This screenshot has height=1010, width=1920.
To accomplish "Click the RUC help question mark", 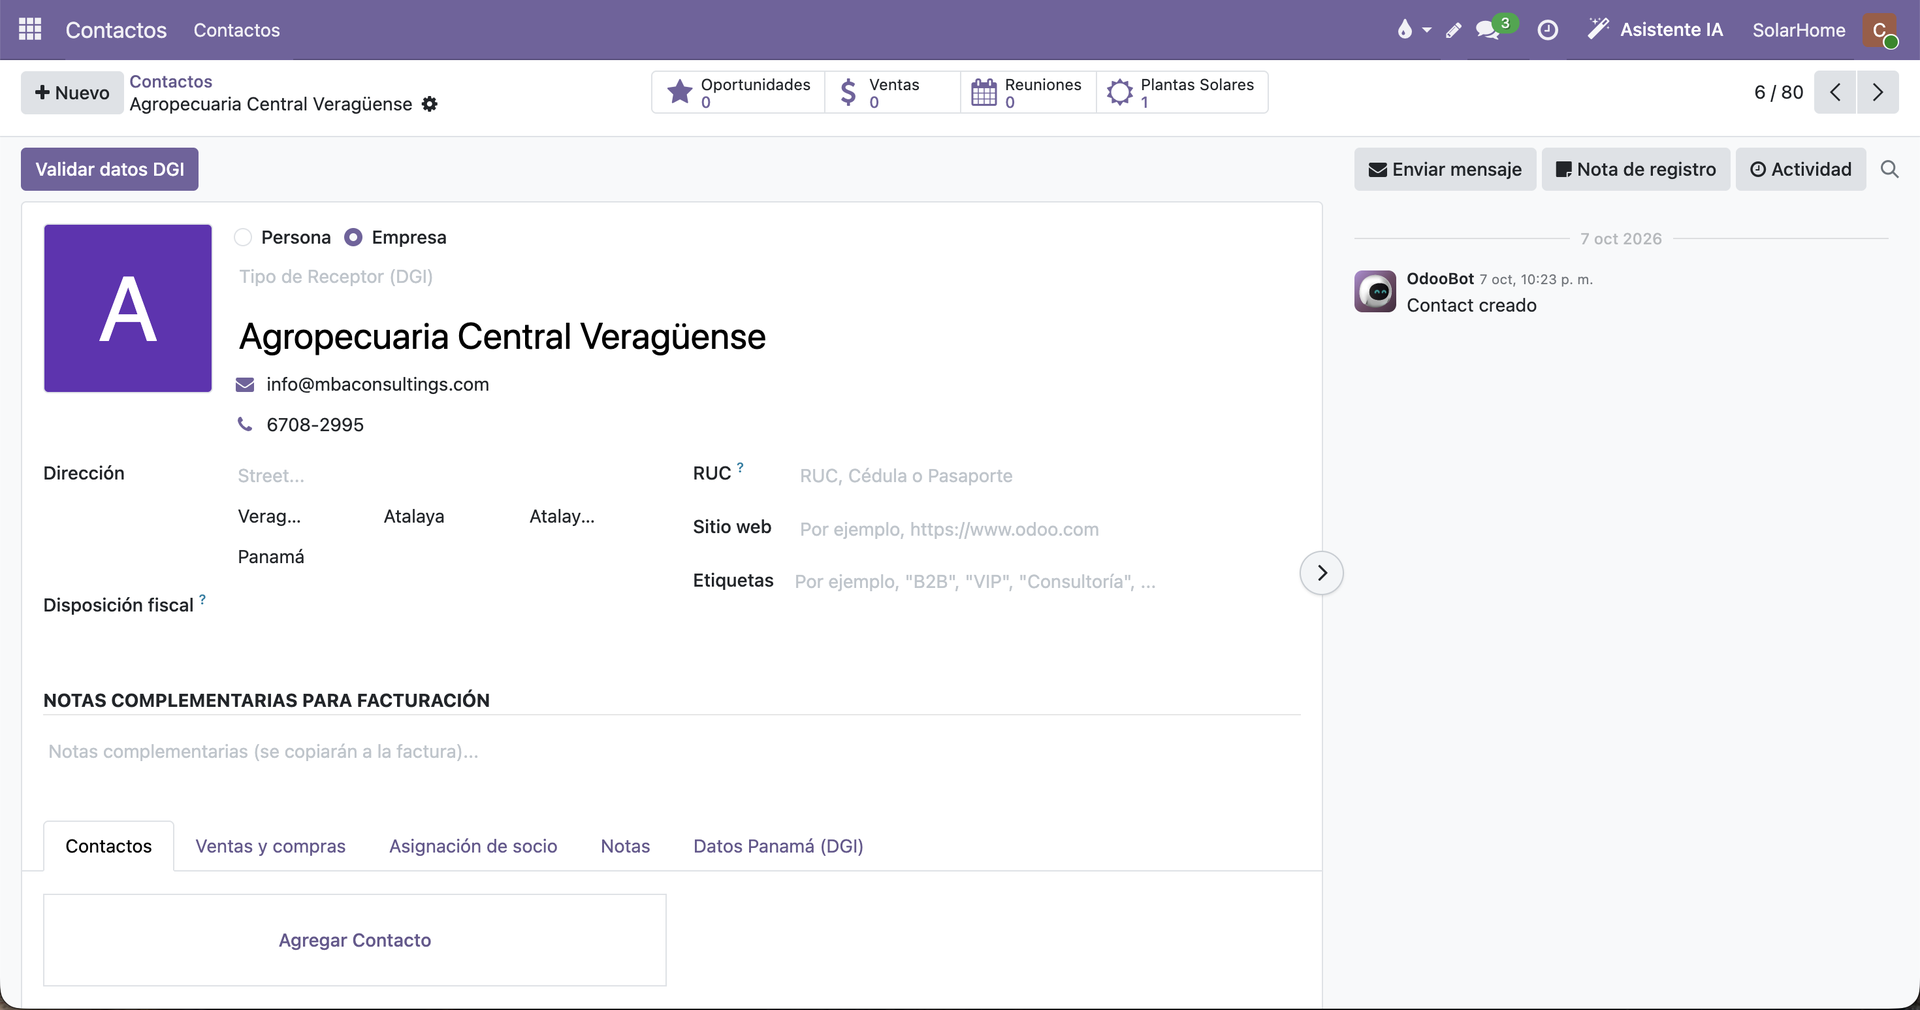I will click(x=740, y=467).
